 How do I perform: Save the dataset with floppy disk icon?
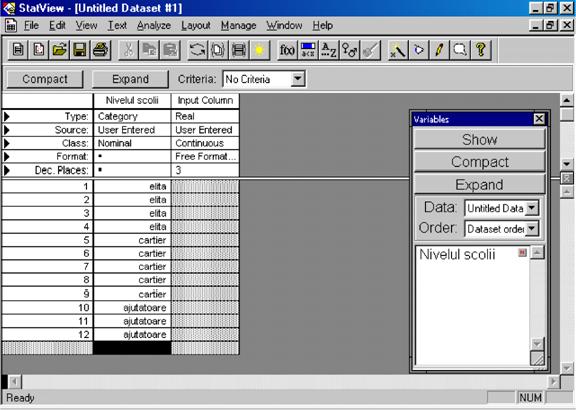pos(80,50)
